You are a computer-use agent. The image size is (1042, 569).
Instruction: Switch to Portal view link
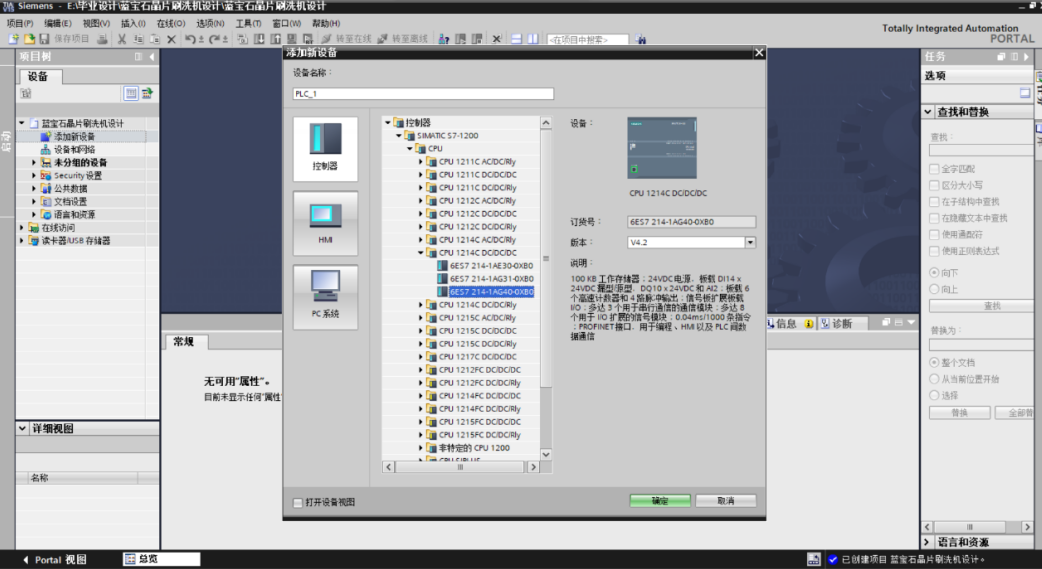(x=54, y=560)
